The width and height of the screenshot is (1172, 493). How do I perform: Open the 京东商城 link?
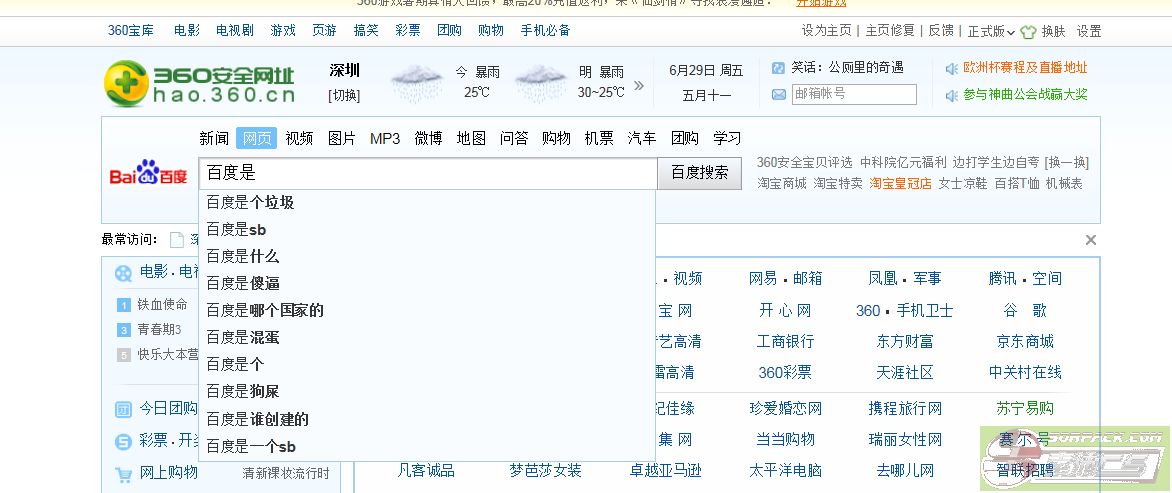1025,341
